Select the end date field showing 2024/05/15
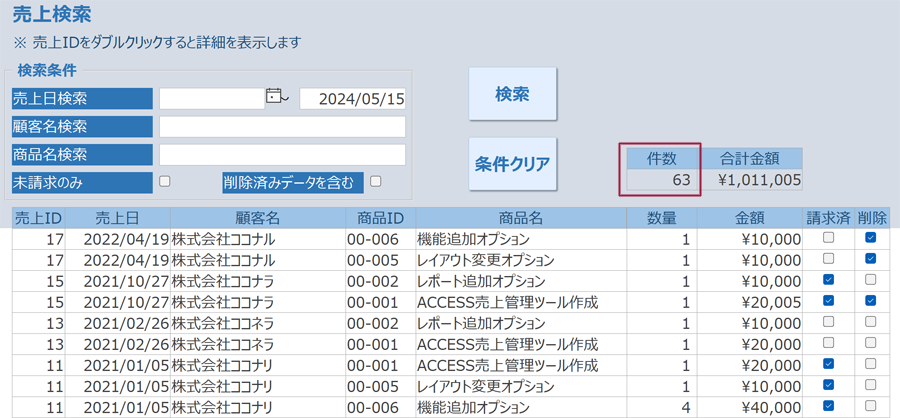The width and height of the screenshot is (900, 418). (352, 98)
